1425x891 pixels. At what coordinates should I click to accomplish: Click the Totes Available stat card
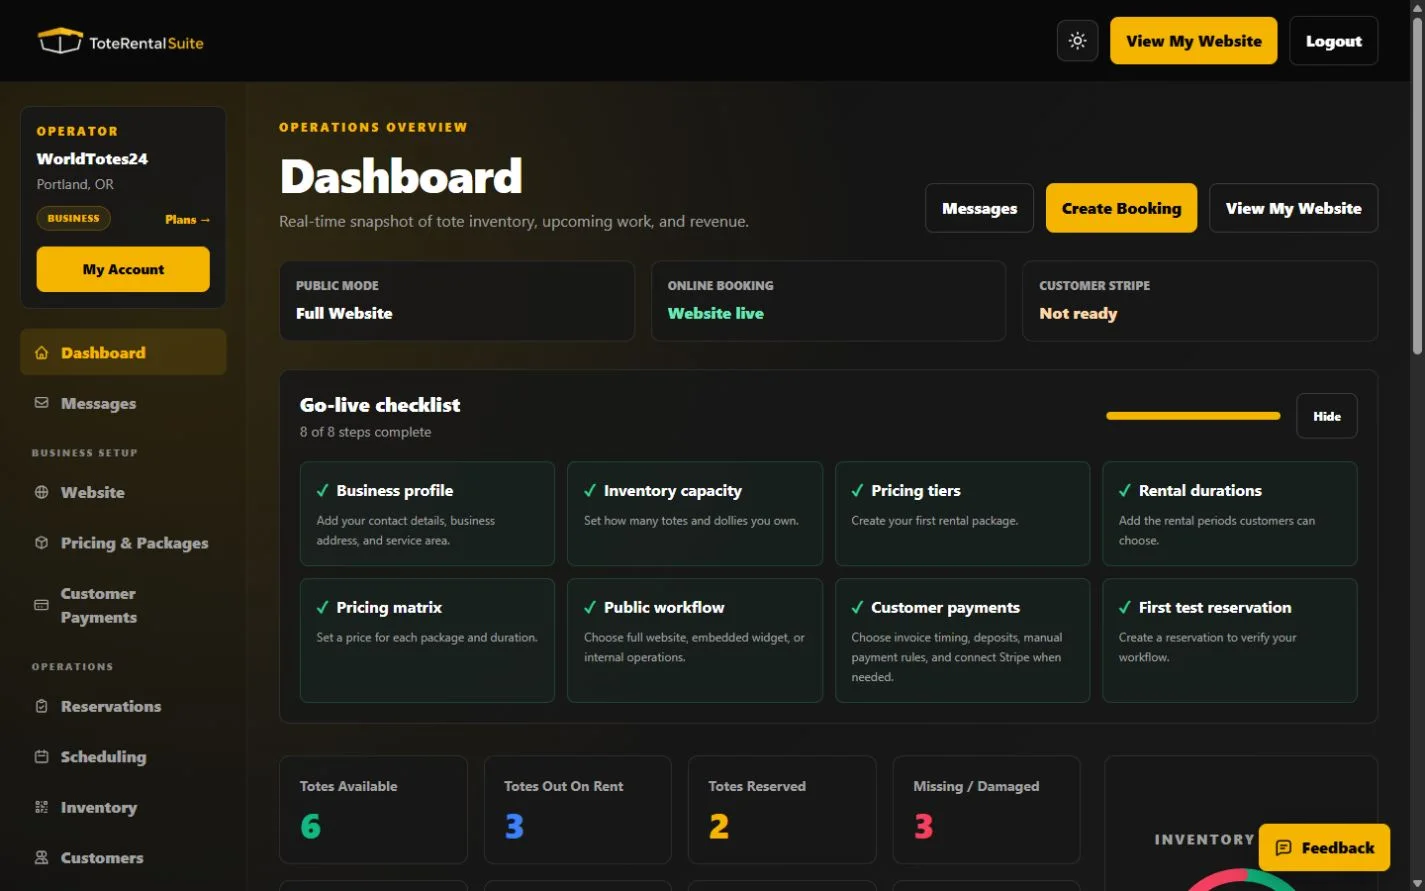(373, 810)
